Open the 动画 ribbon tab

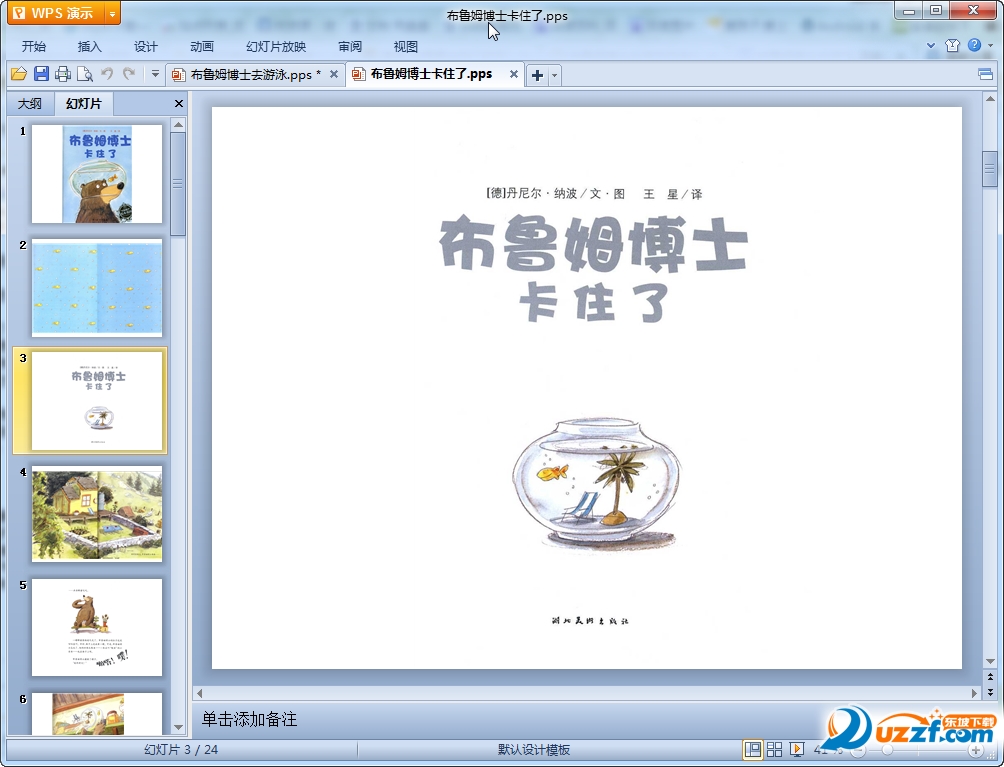click(x=202, y=47)
